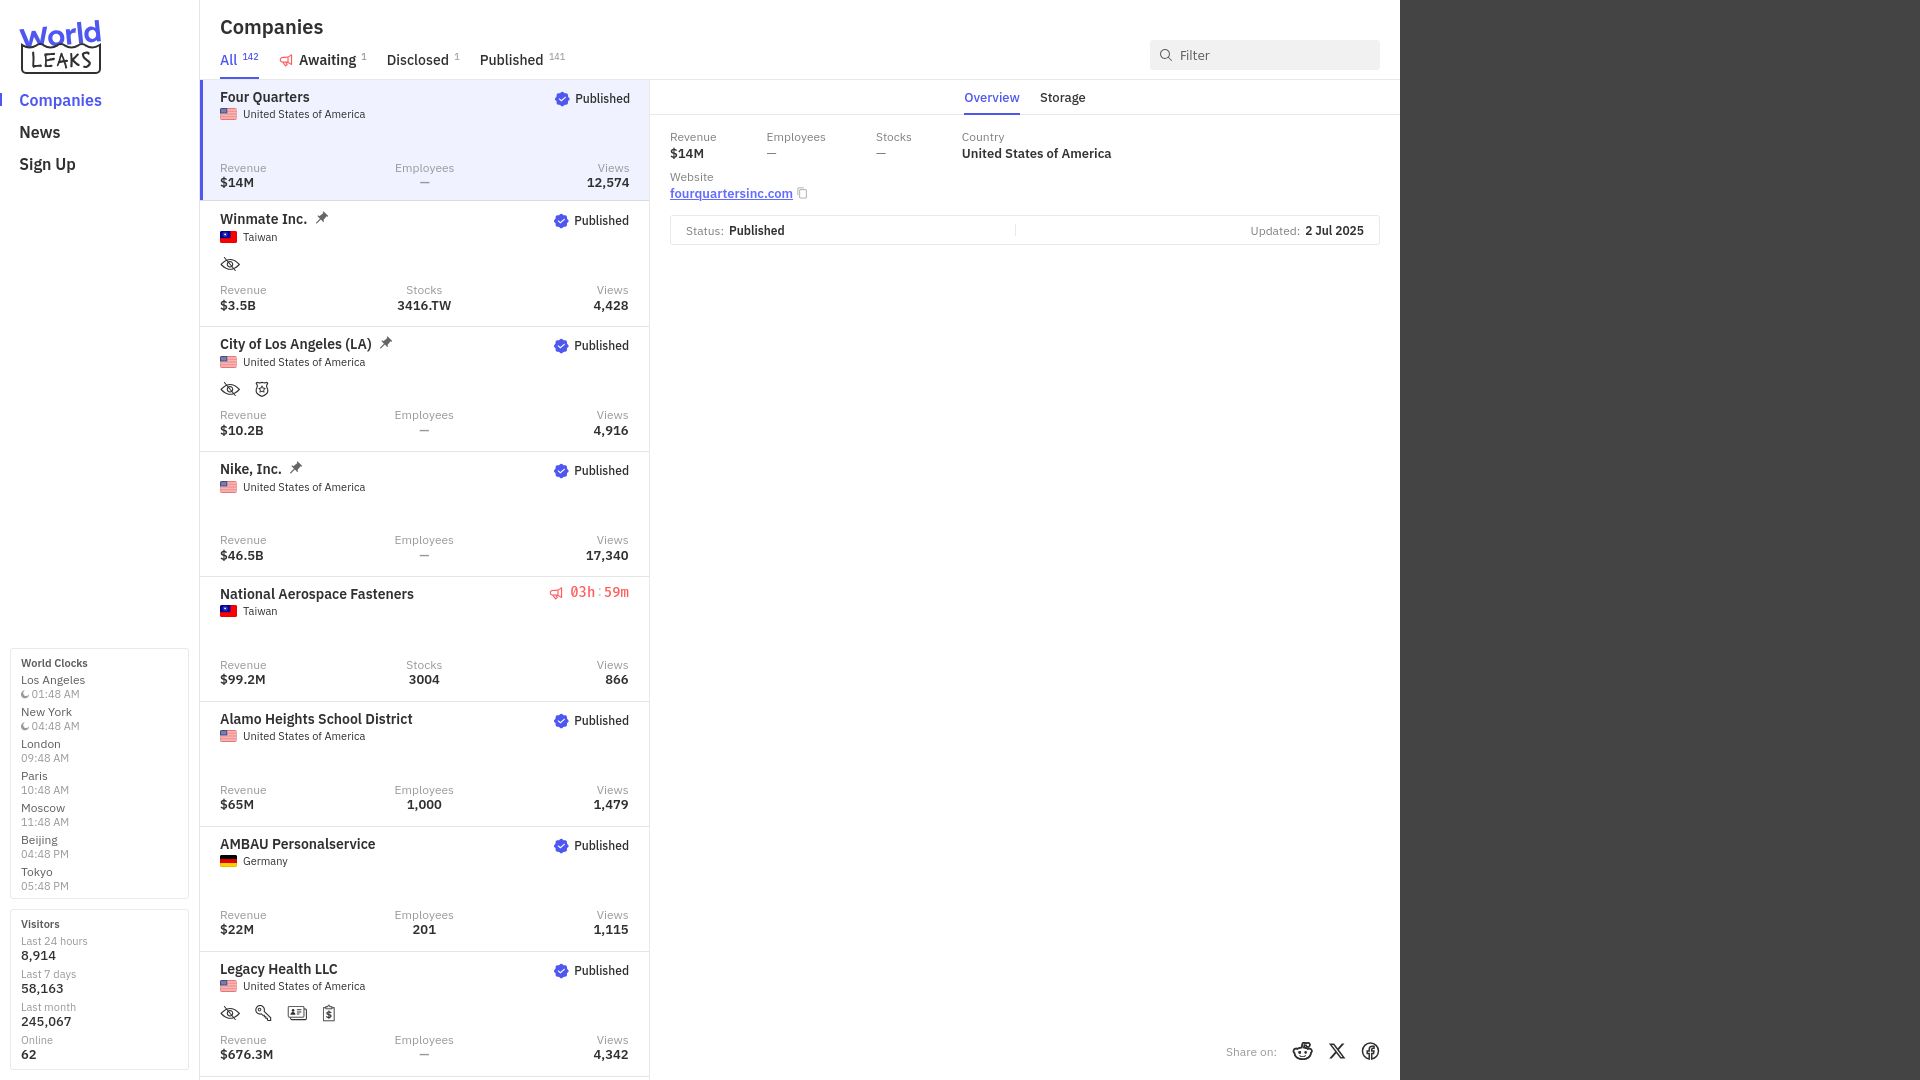
Task: Select Alamo Heights School District entry
Action: 424,764
